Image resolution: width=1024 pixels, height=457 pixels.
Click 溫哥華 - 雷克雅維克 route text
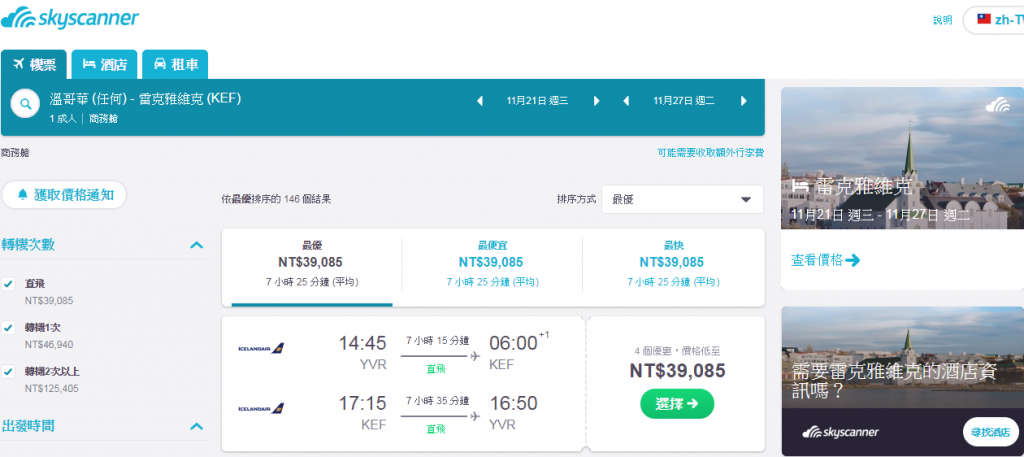[x=146, y=99]
